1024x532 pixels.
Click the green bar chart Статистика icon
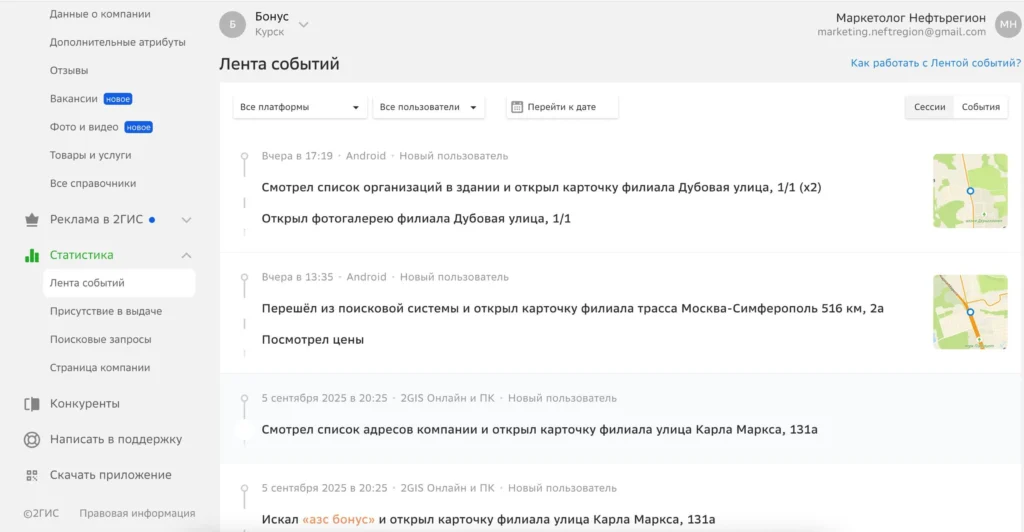[31, 255]
